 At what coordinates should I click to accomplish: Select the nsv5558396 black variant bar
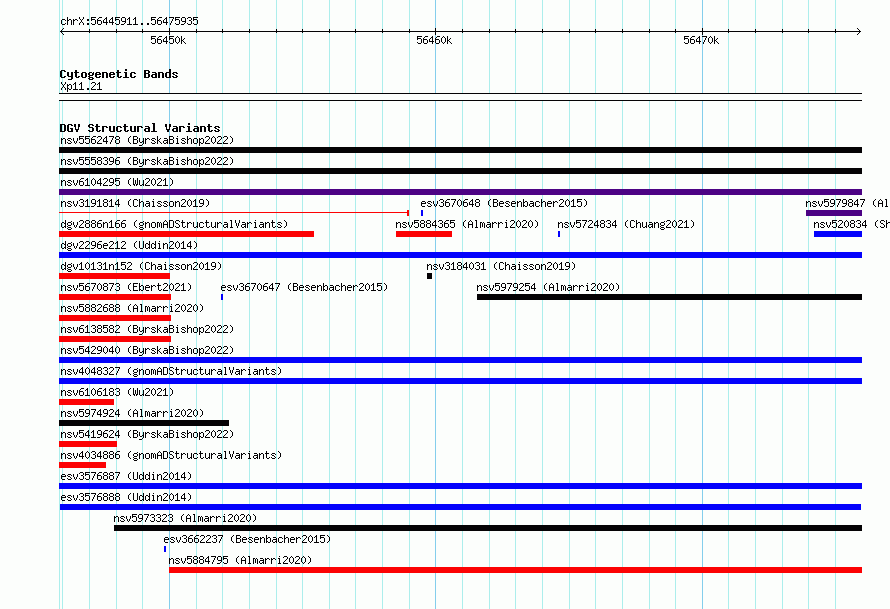click(x=460, y=171)
